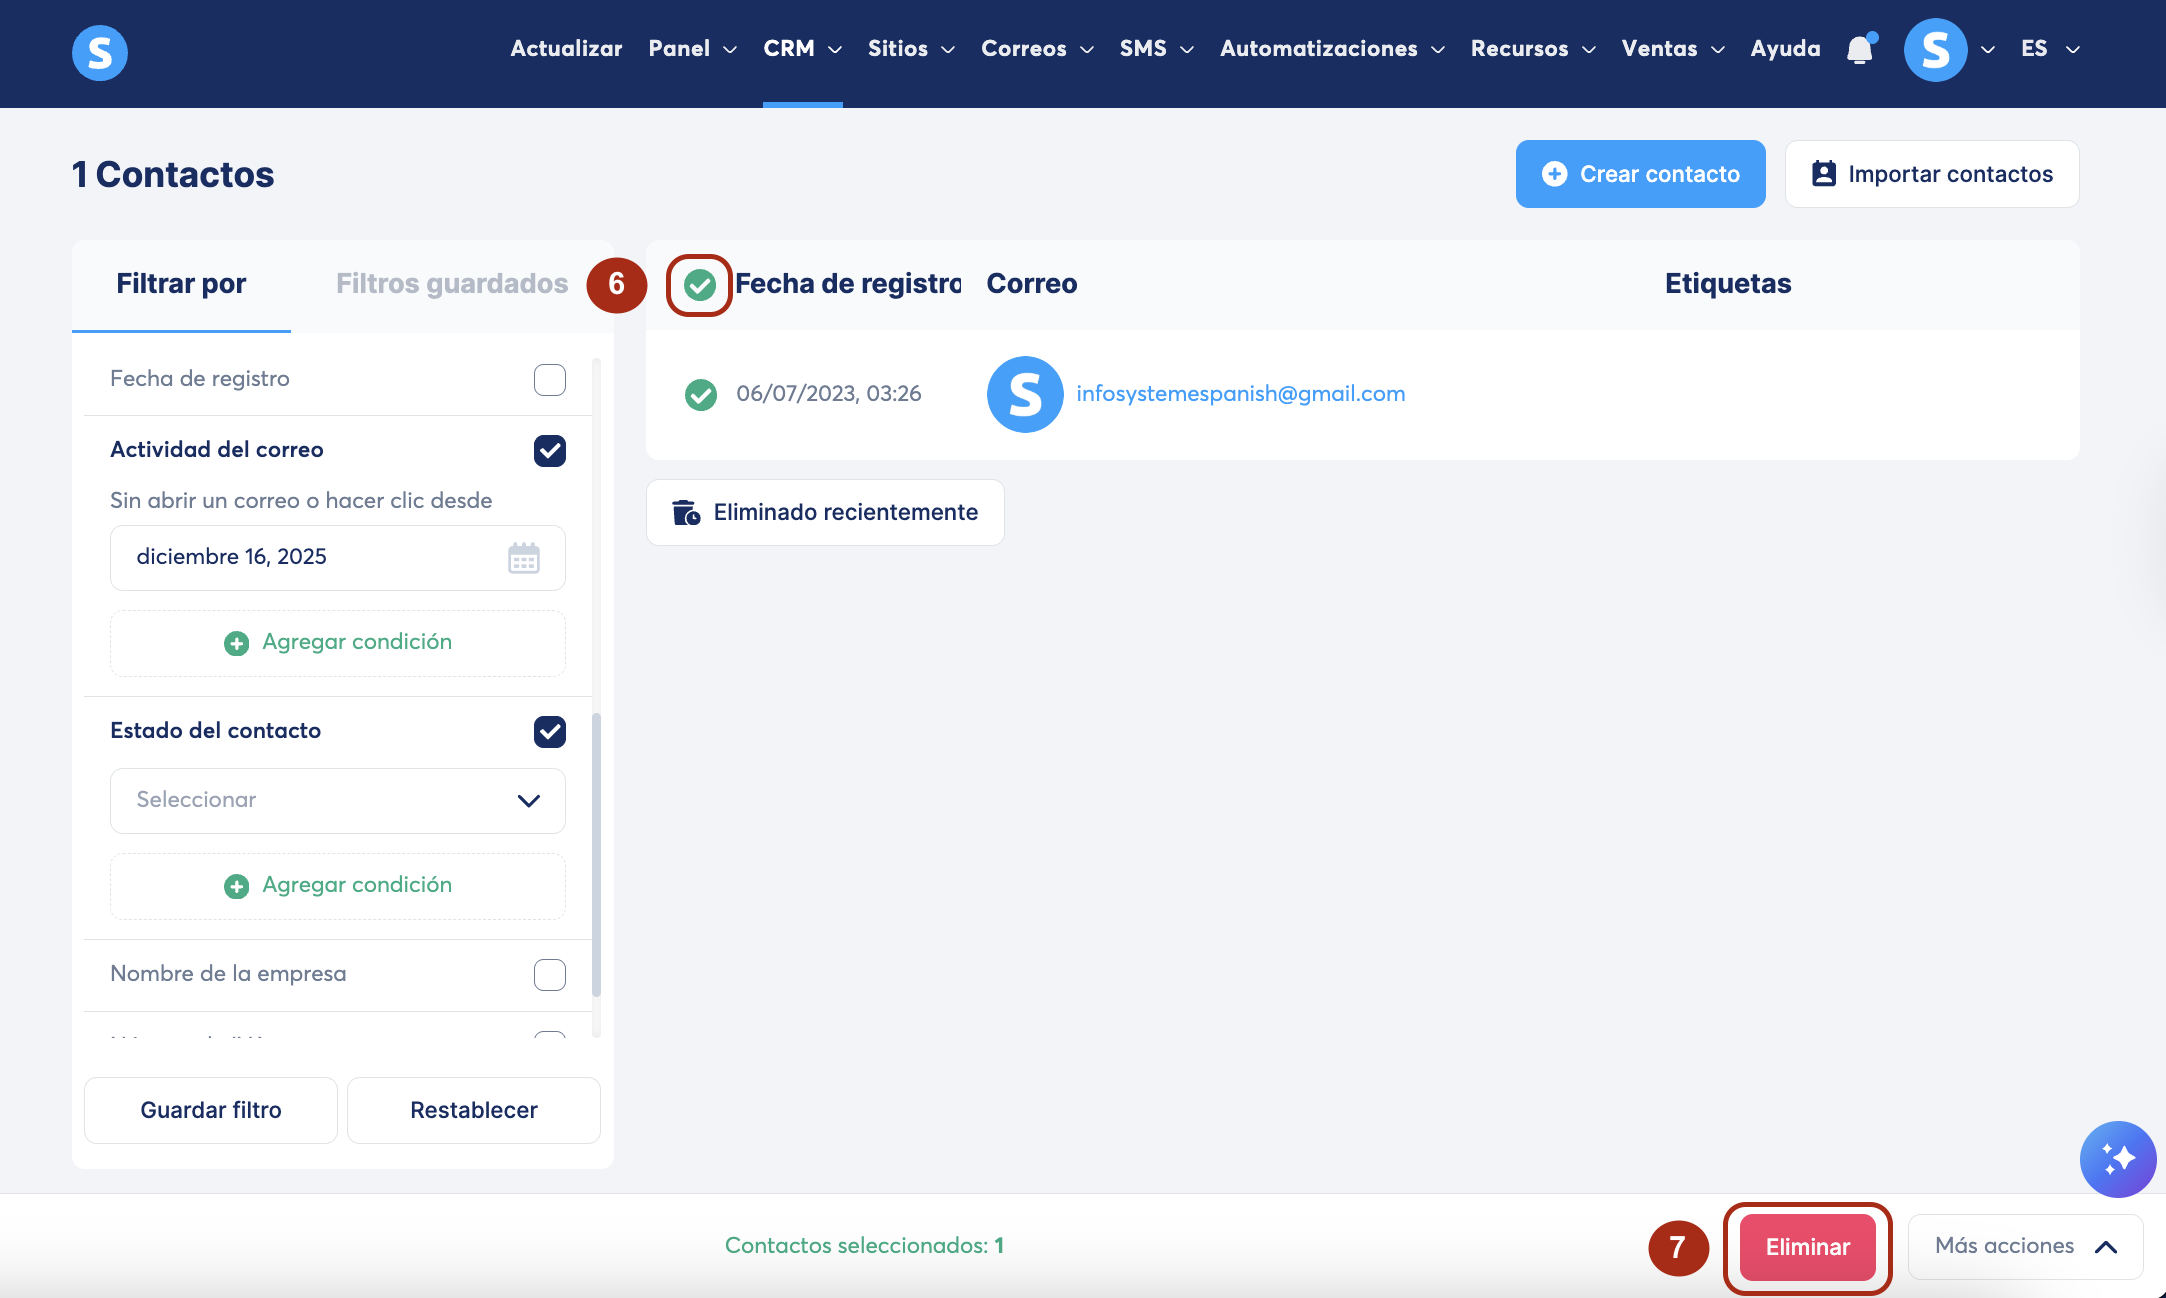Image resolution: width=2166 pixels, height=1298 pixels.
Task: Switch to the Filtros guardados tab
Action: (451, 284)
